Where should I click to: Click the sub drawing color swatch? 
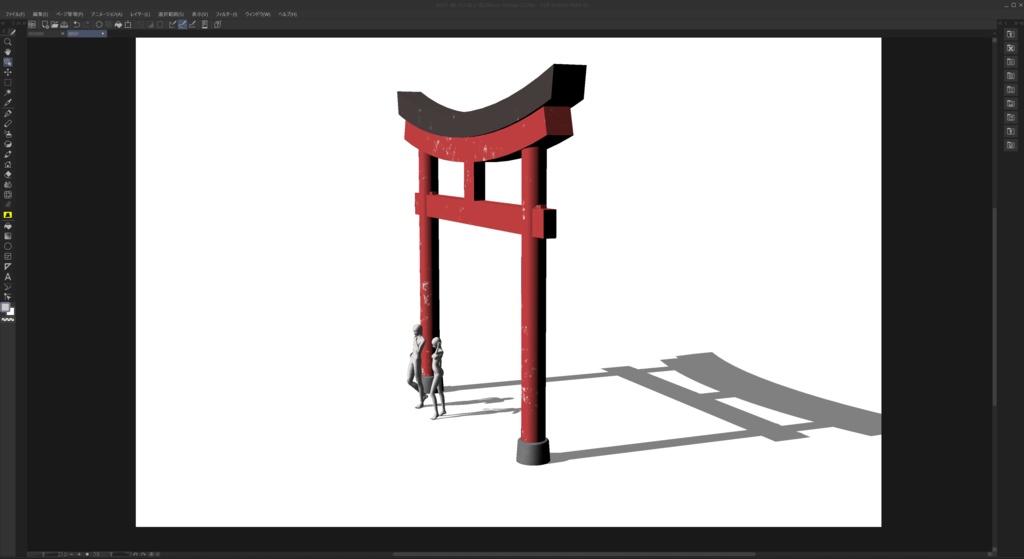click(x=11, y=311)
